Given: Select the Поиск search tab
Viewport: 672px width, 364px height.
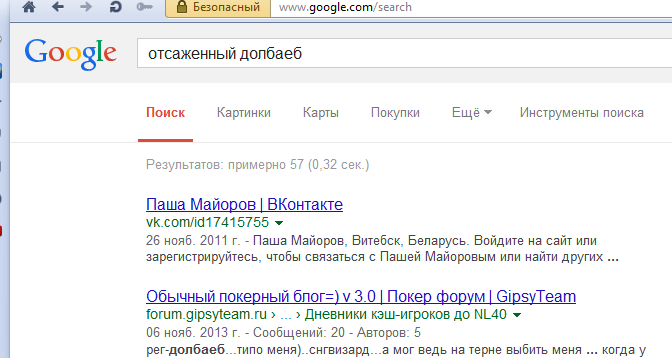Looking at the screenshot, I should point(165,113).
